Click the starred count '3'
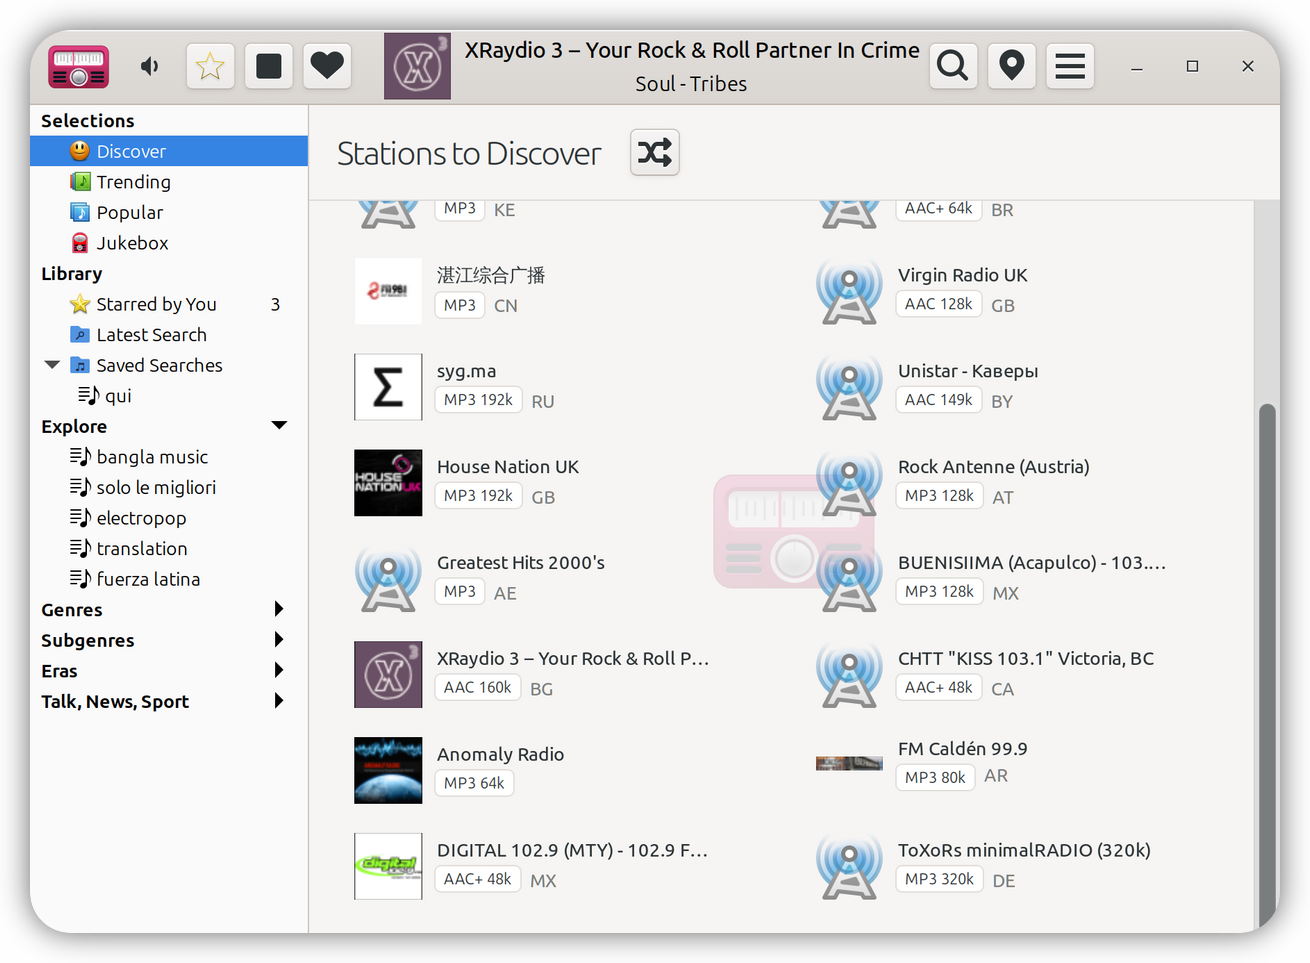 click(x=275, y=304)
